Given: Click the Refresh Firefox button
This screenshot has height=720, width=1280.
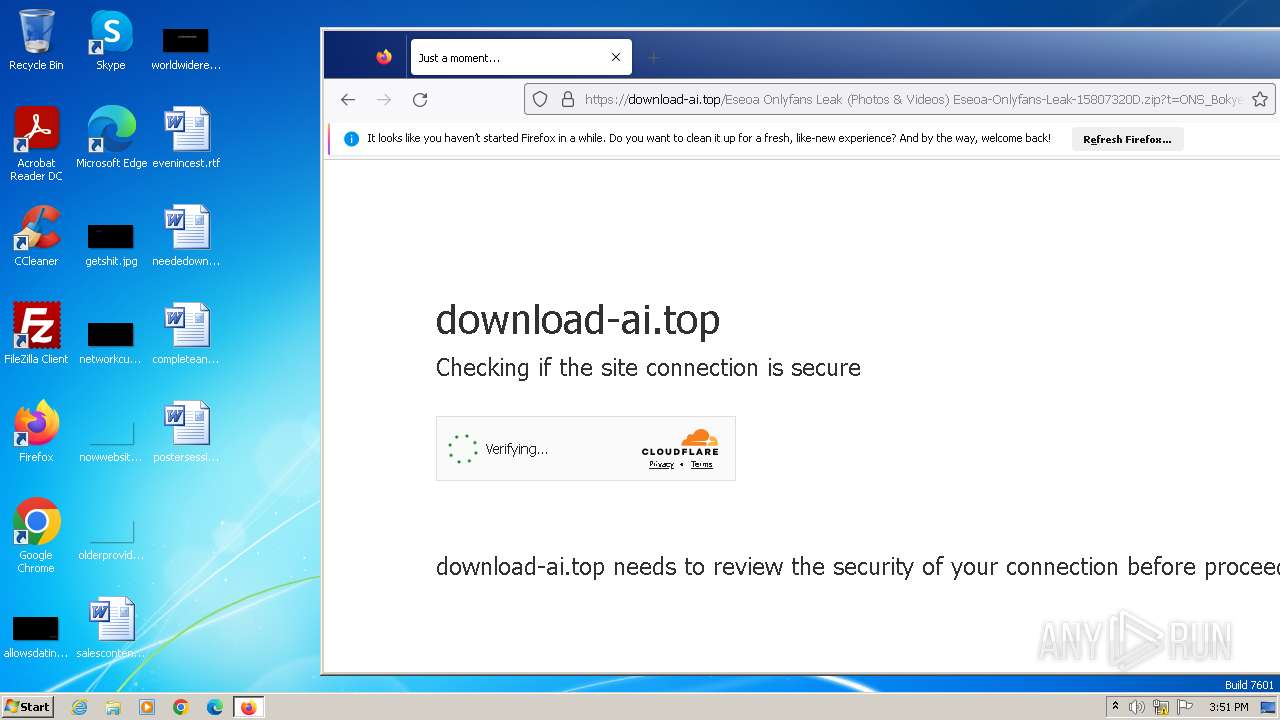Looking at the screenshot, I should click(1127, 139).
